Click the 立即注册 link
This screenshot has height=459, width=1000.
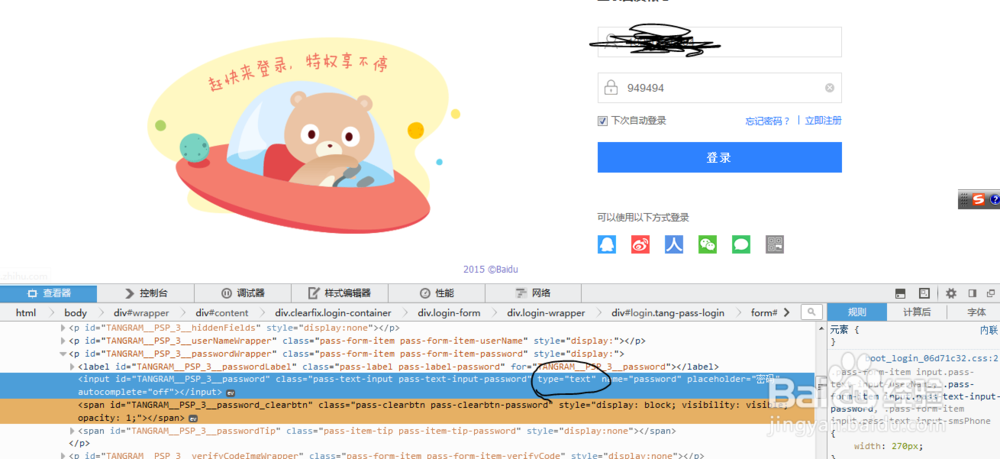tap(823, 120)
